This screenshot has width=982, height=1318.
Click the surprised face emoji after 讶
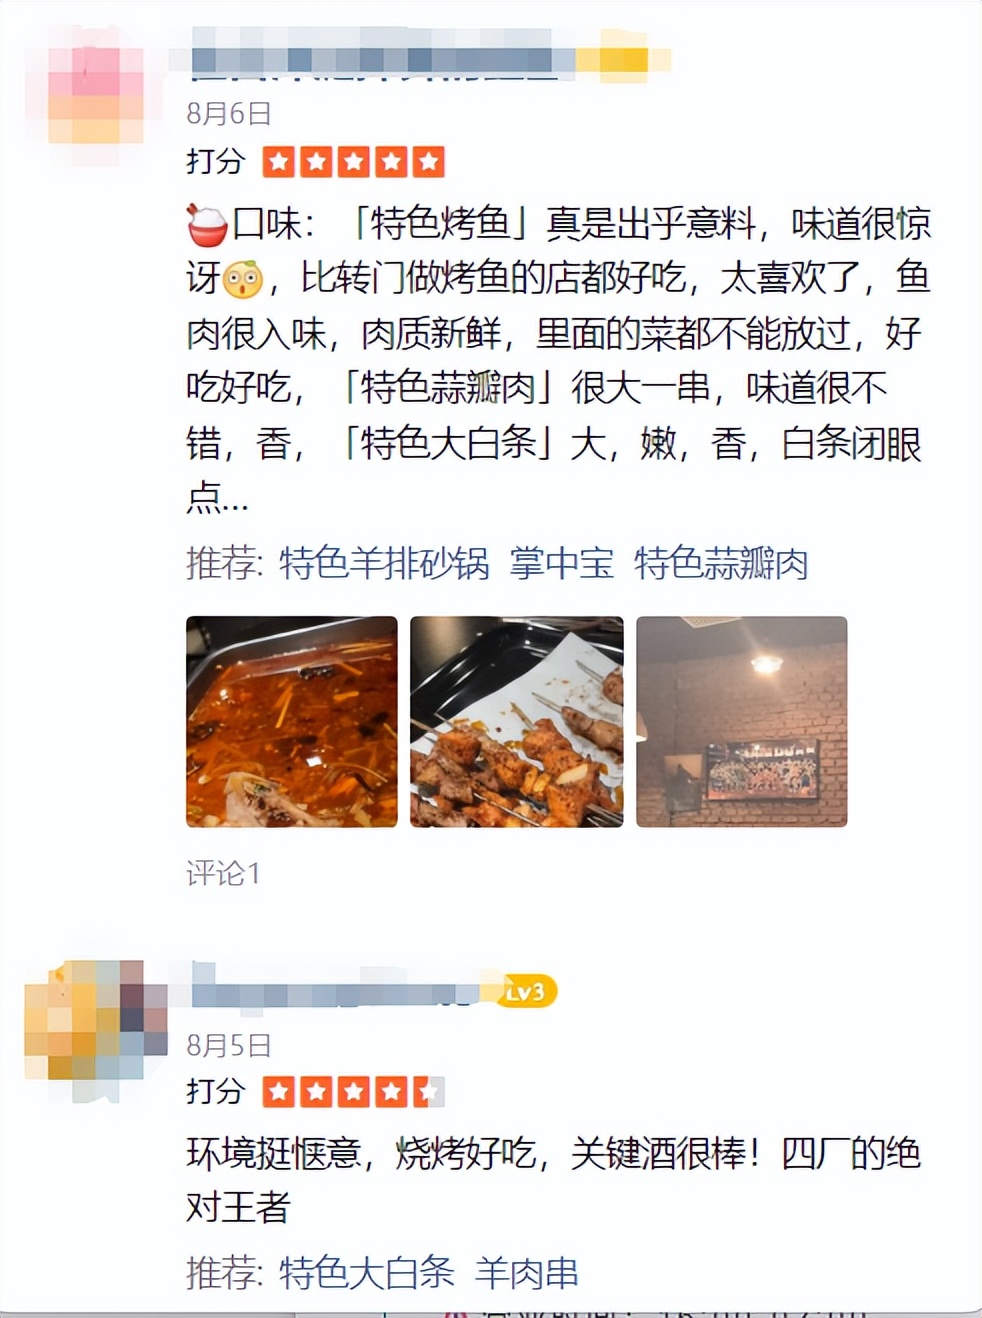242,279
